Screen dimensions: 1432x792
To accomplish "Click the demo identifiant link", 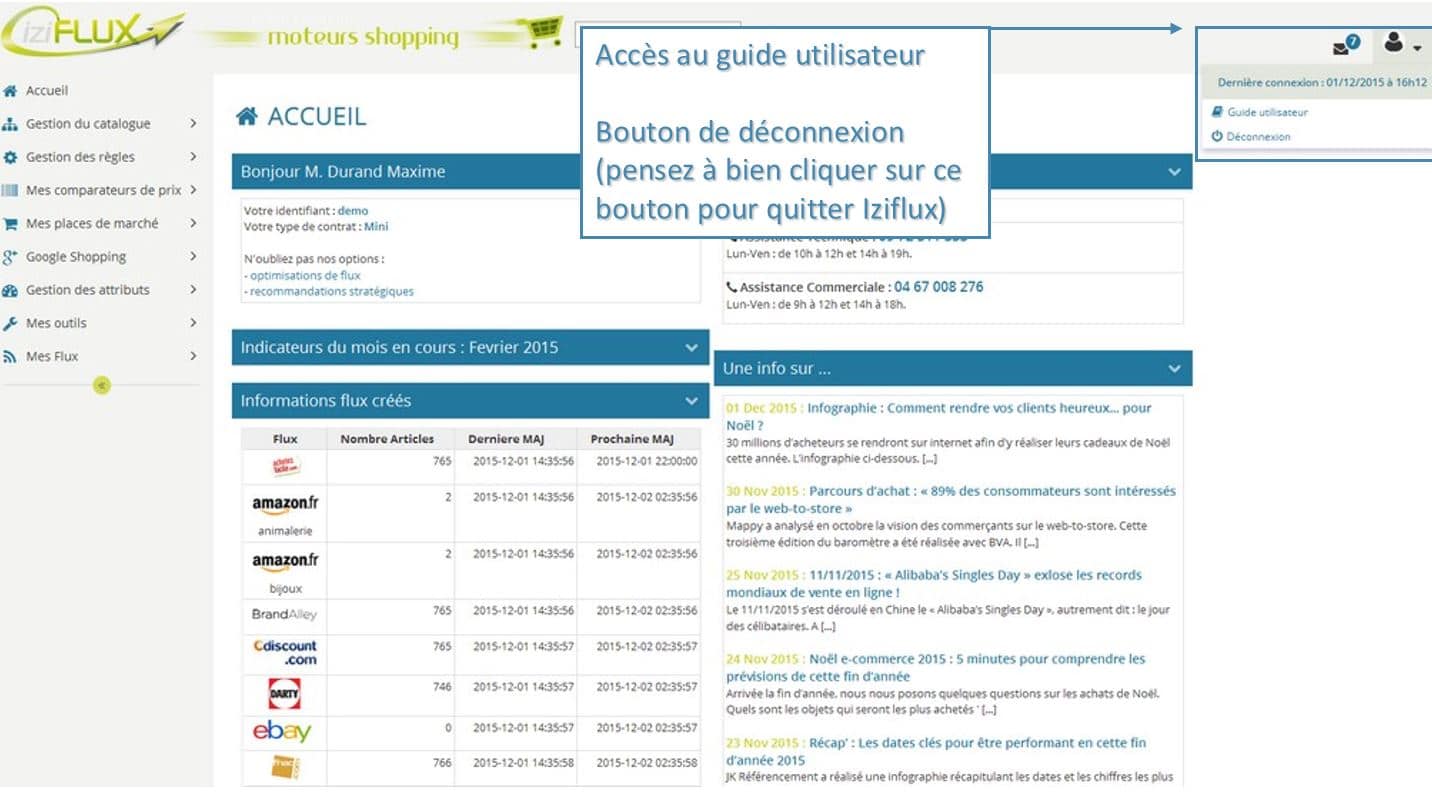I will coord(353,211).
